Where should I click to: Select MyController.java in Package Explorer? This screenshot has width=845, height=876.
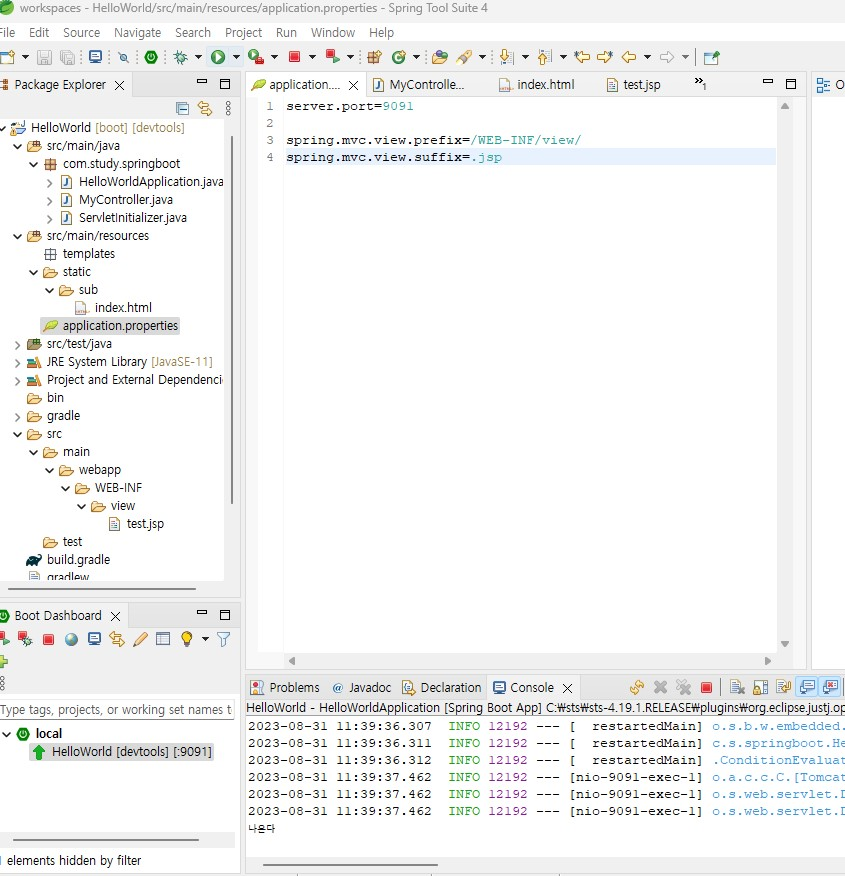click(x=126, y=199)
